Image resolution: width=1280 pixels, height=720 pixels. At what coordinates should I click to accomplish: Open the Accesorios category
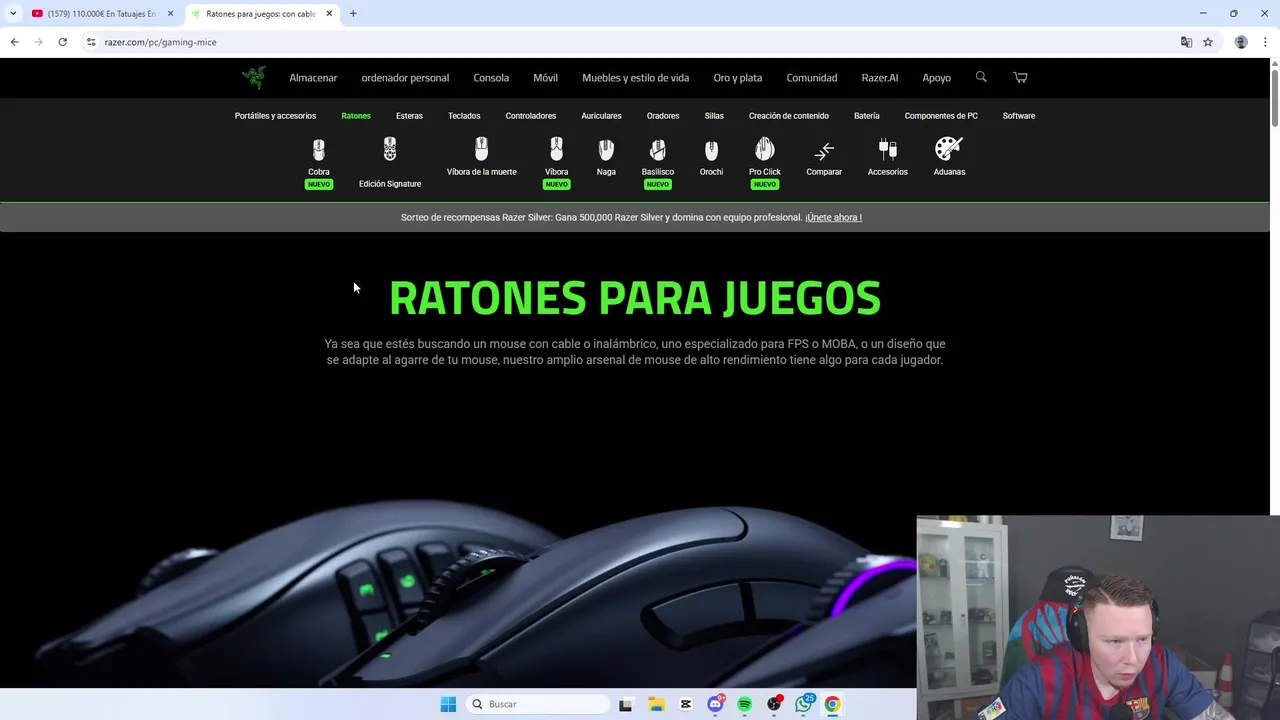tap(888, 157)
